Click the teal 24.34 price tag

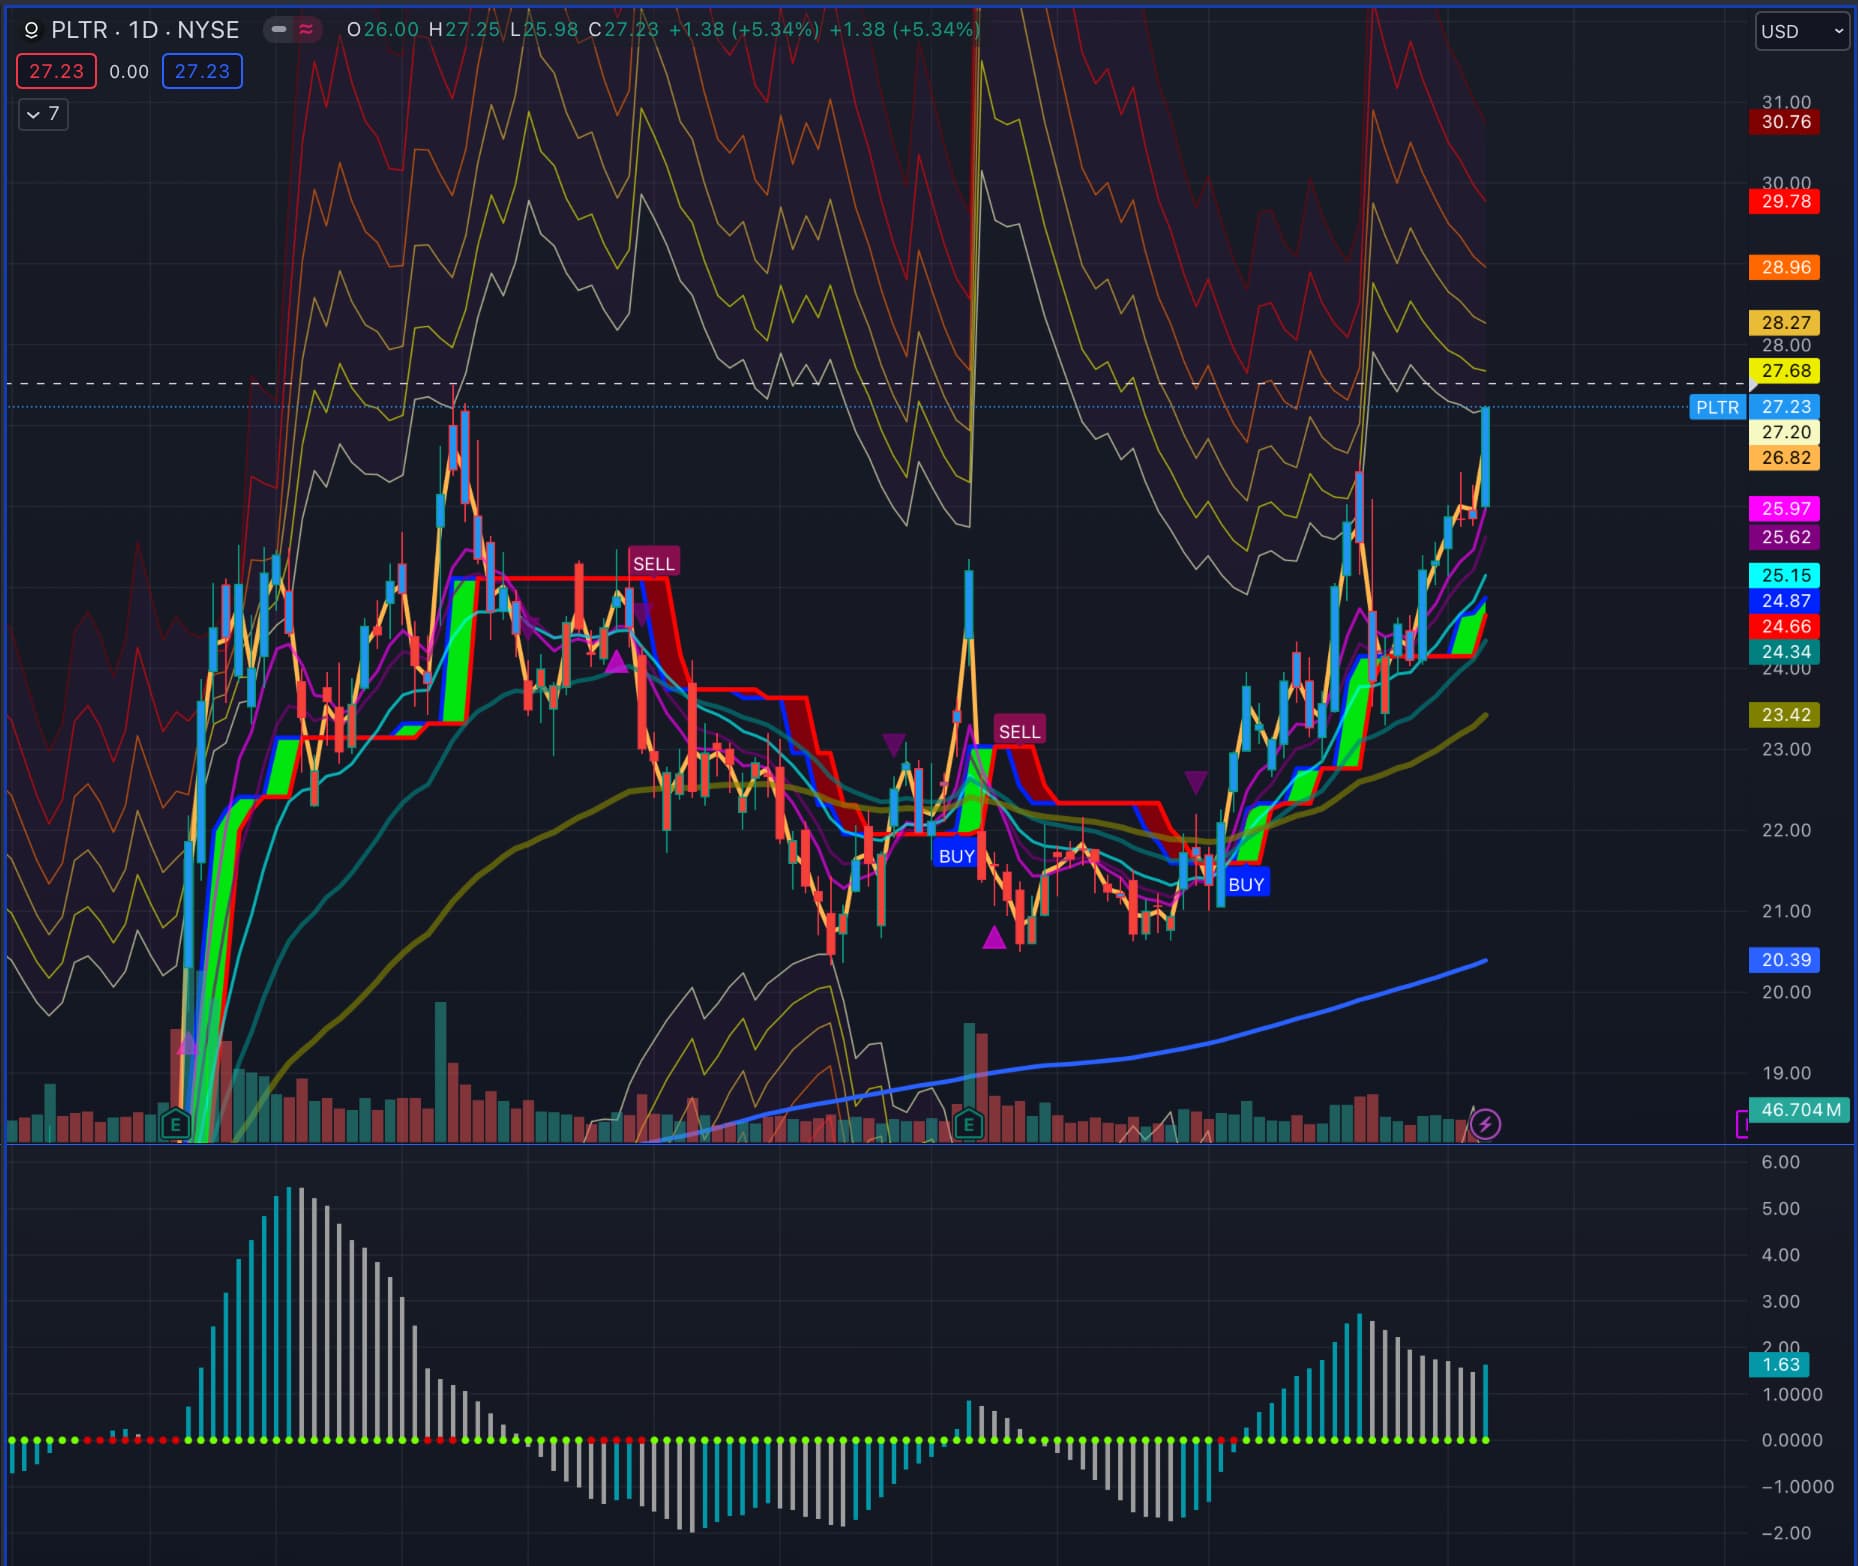pyautogui.click(x=1786, y=652)
